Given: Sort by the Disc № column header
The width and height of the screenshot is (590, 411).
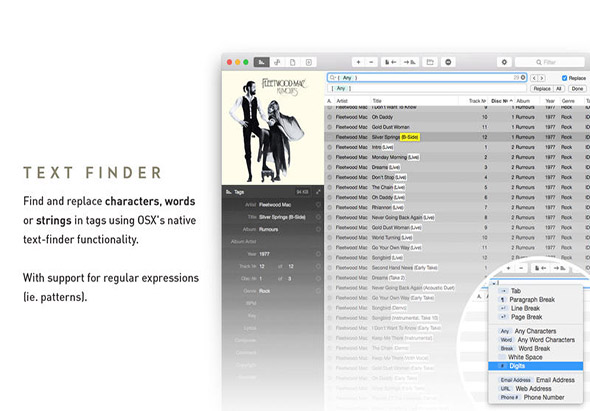Looking at the screenshot, I should click(x=502, y=101).
